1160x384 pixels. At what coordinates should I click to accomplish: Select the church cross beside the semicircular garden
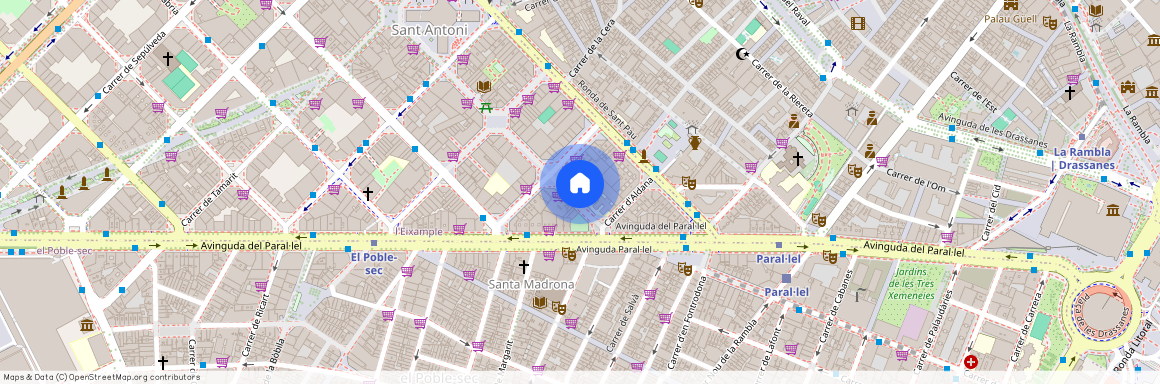point(798,158)
